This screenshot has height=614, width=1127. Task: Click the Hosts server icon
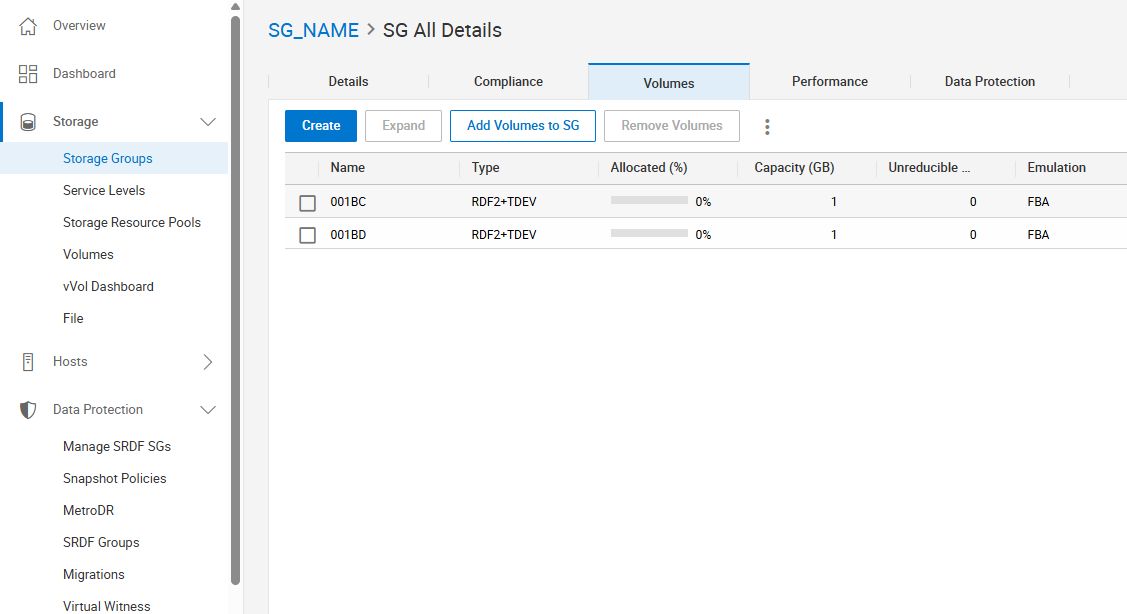[x=28, y=362]
